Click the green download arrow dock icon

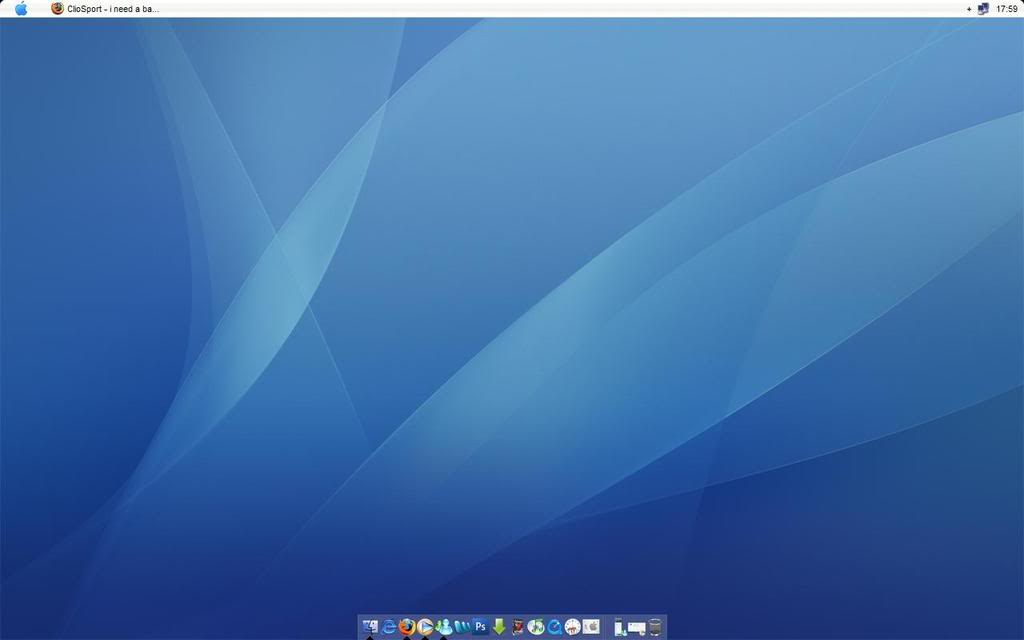[x=499, y=627]
